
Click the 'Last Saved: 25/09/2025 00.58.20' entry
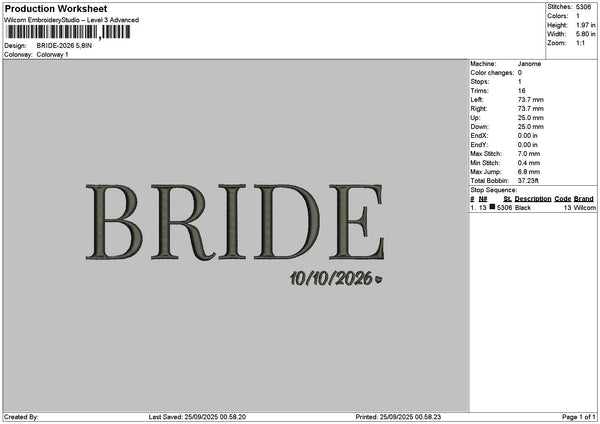coord(197,417)
